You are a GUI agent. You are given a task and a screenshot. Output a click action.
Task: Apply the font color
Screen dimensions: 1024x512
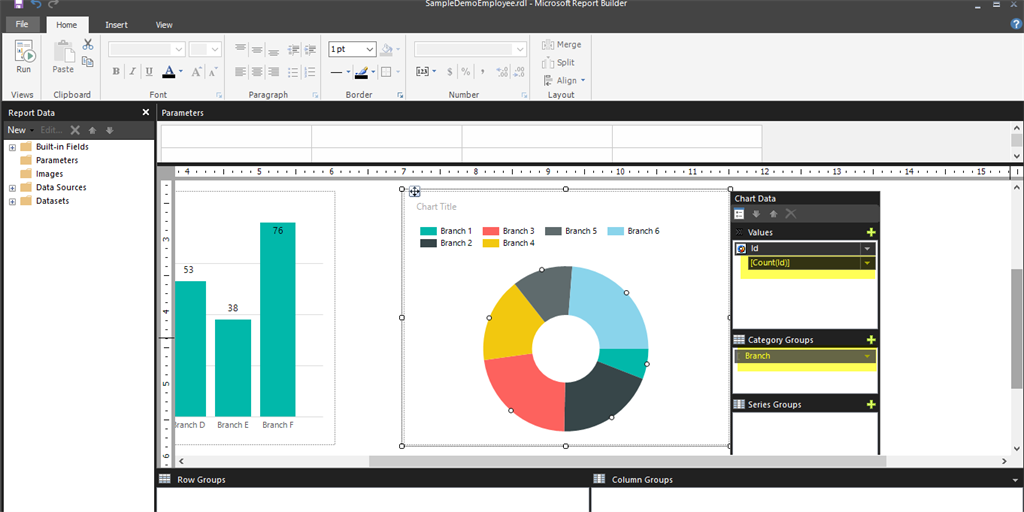click(x=168, y=72)
